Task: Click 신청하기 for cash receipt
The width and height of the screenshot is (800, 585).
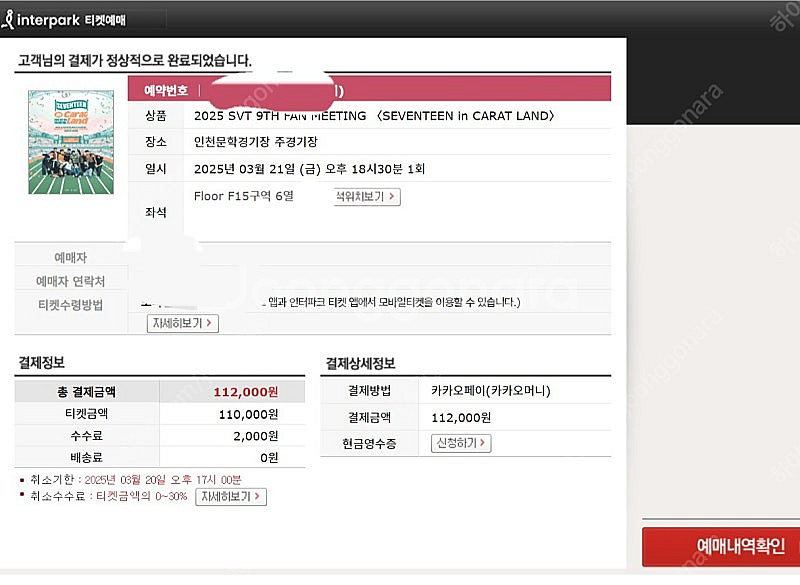Action: tap(461, 443)
